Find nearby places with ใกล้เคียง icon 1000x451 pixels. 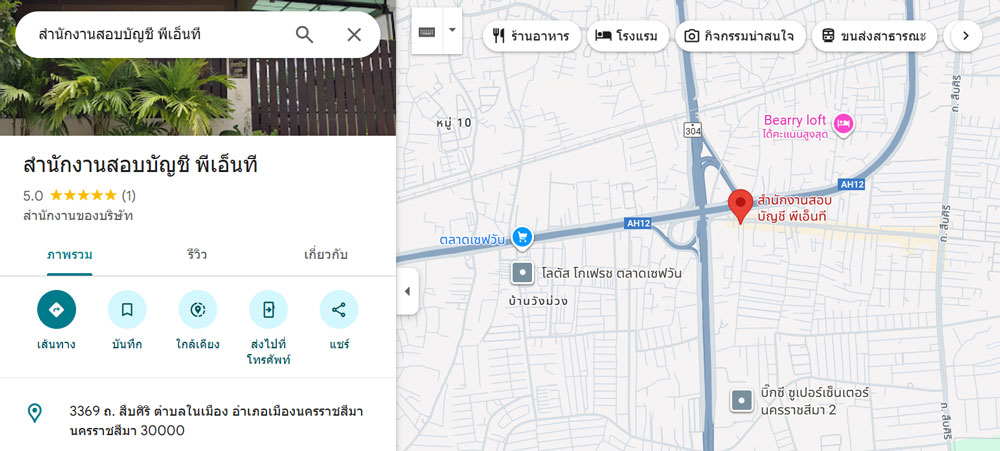point(197,310)
